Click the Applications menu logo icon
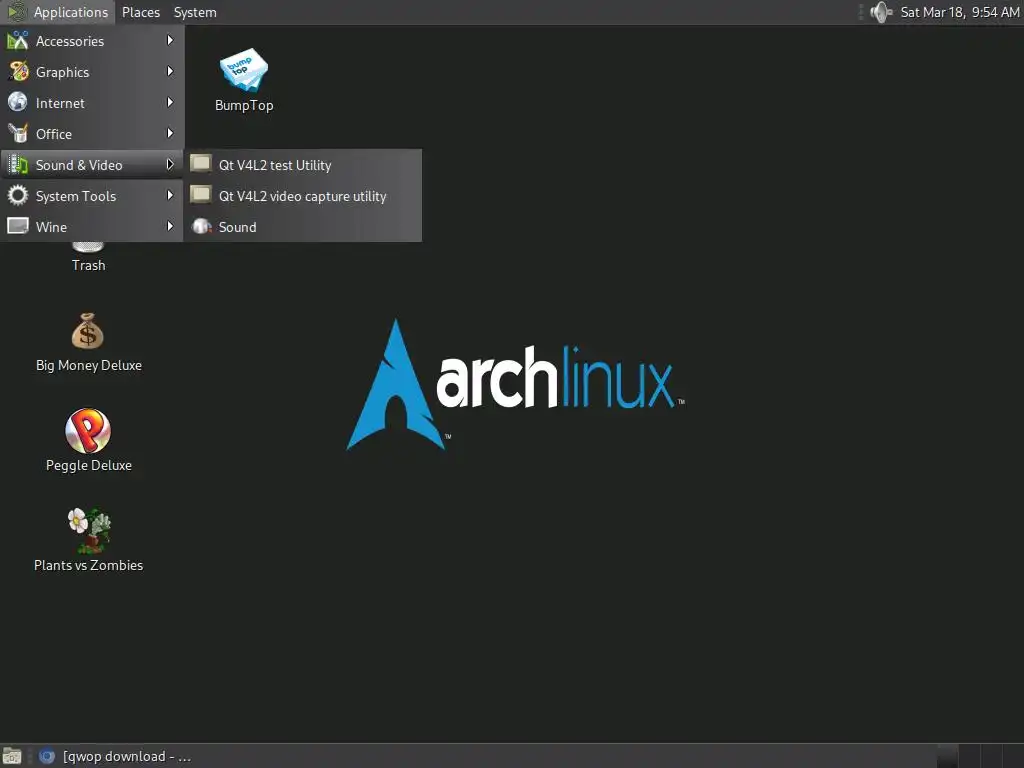 pos(16,12)
